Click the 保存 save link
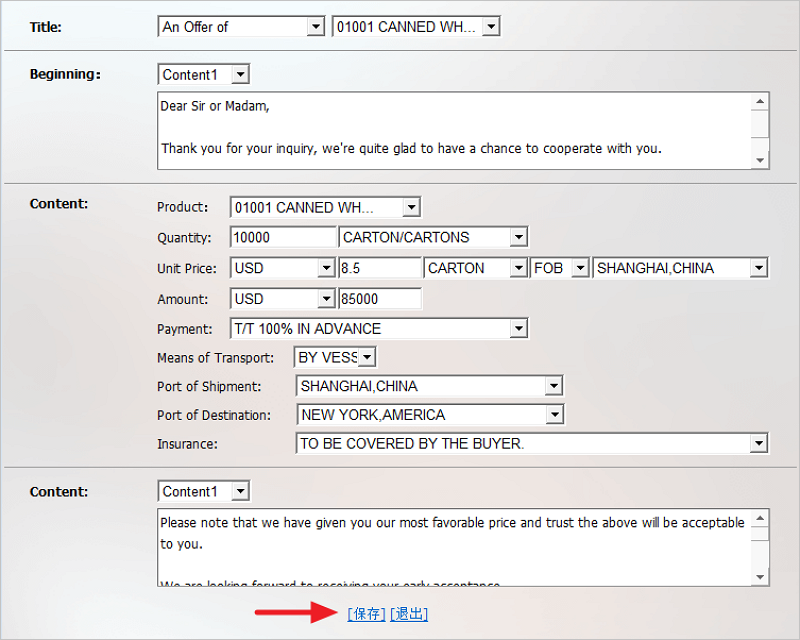Viewport: 800px width, 640px height. coord(366,614)
